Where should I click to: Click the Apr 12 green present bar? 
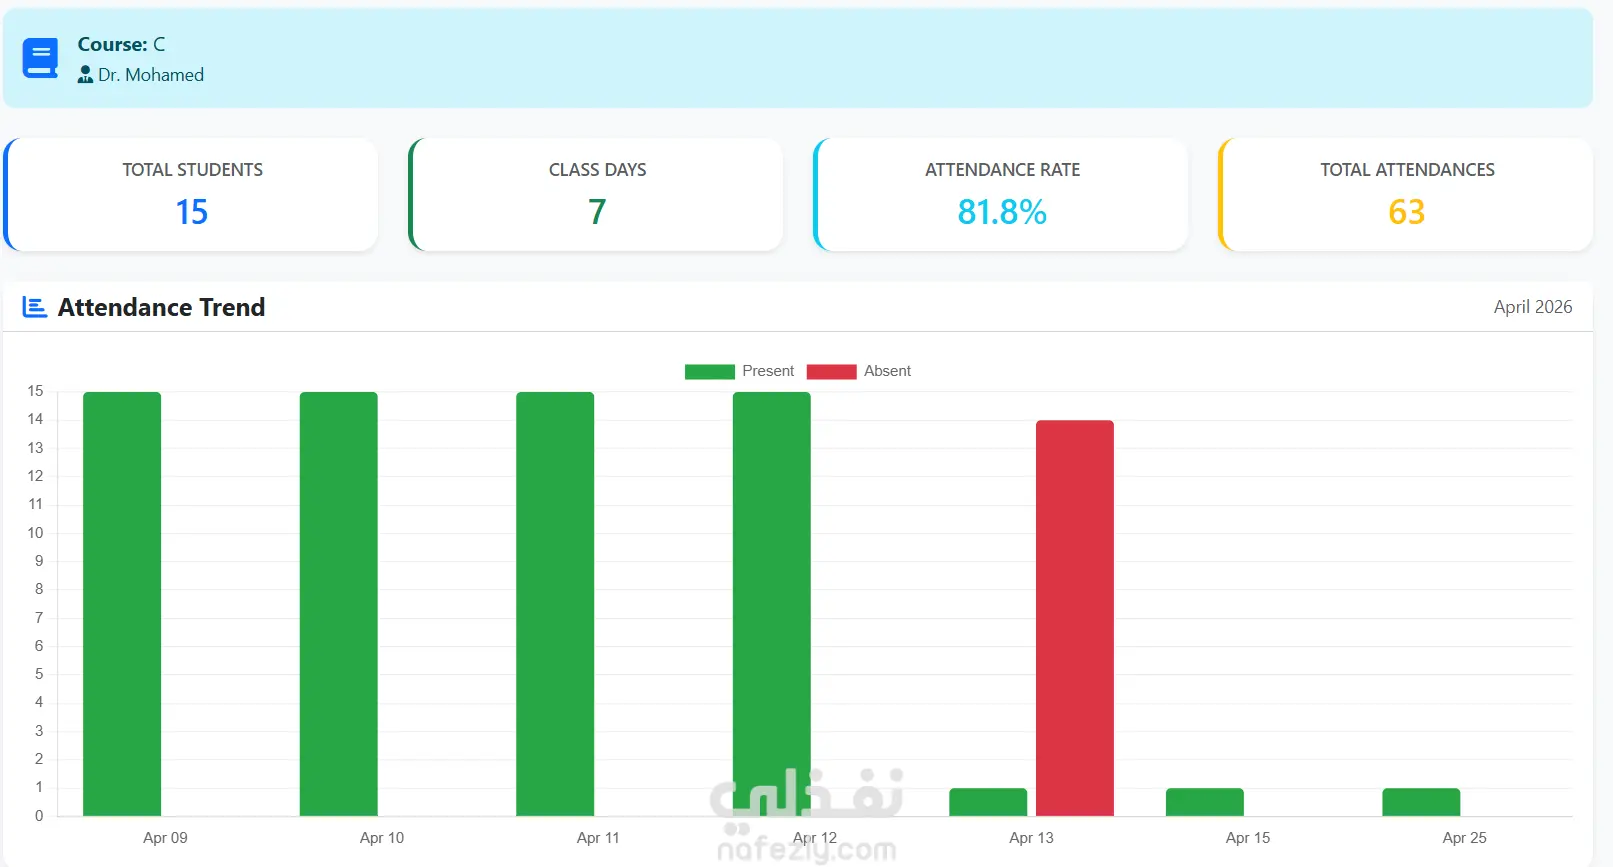[x=772, y=604]
